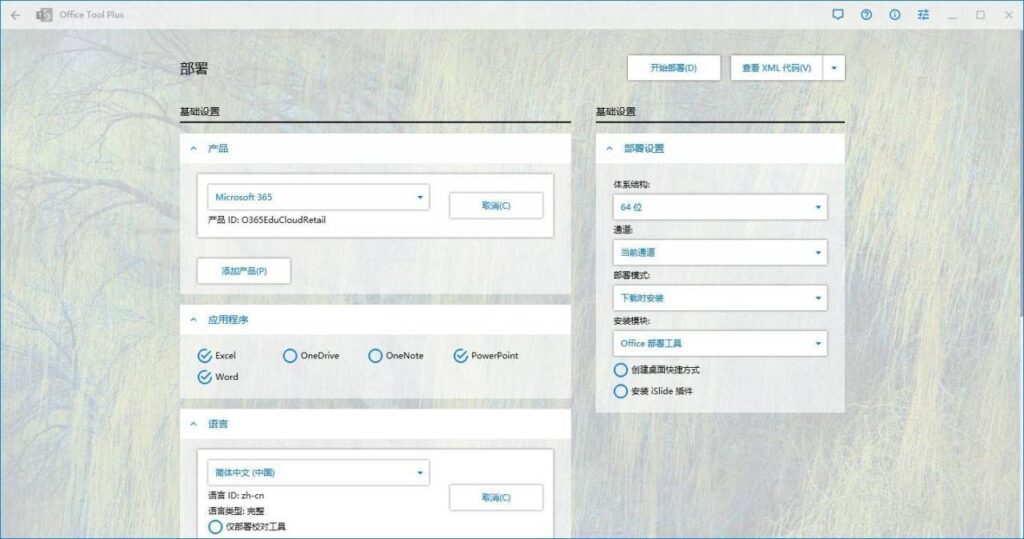Click the 查看 XML 代码(V) button

click(776, 68)
